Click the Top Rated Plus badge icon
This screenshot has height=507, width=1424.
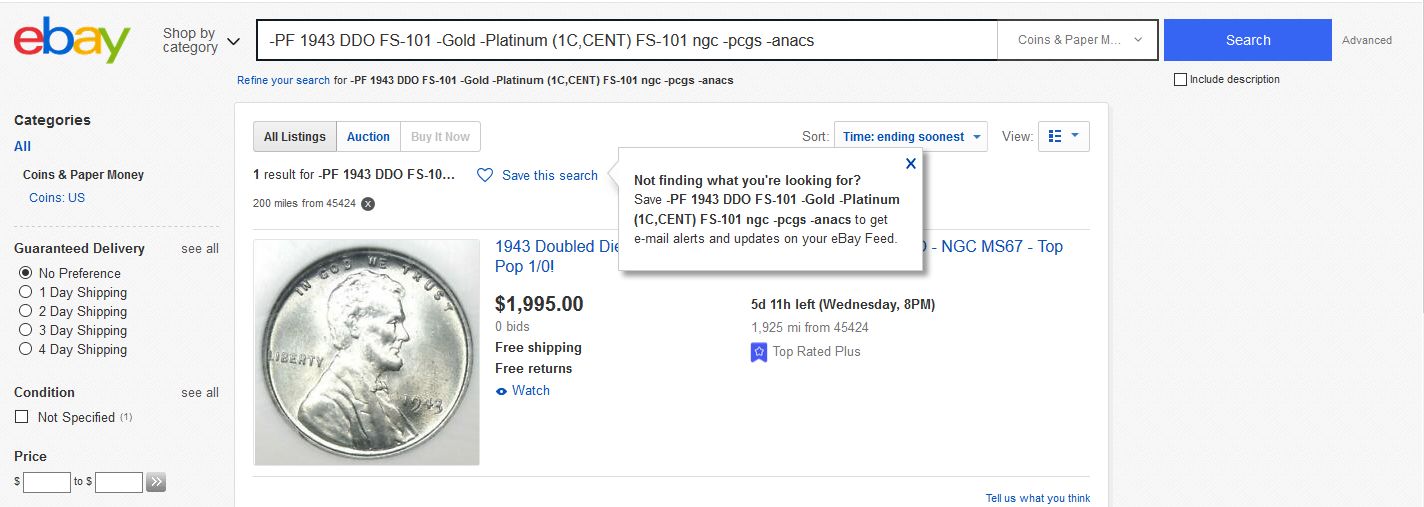[x=759, y=352]
